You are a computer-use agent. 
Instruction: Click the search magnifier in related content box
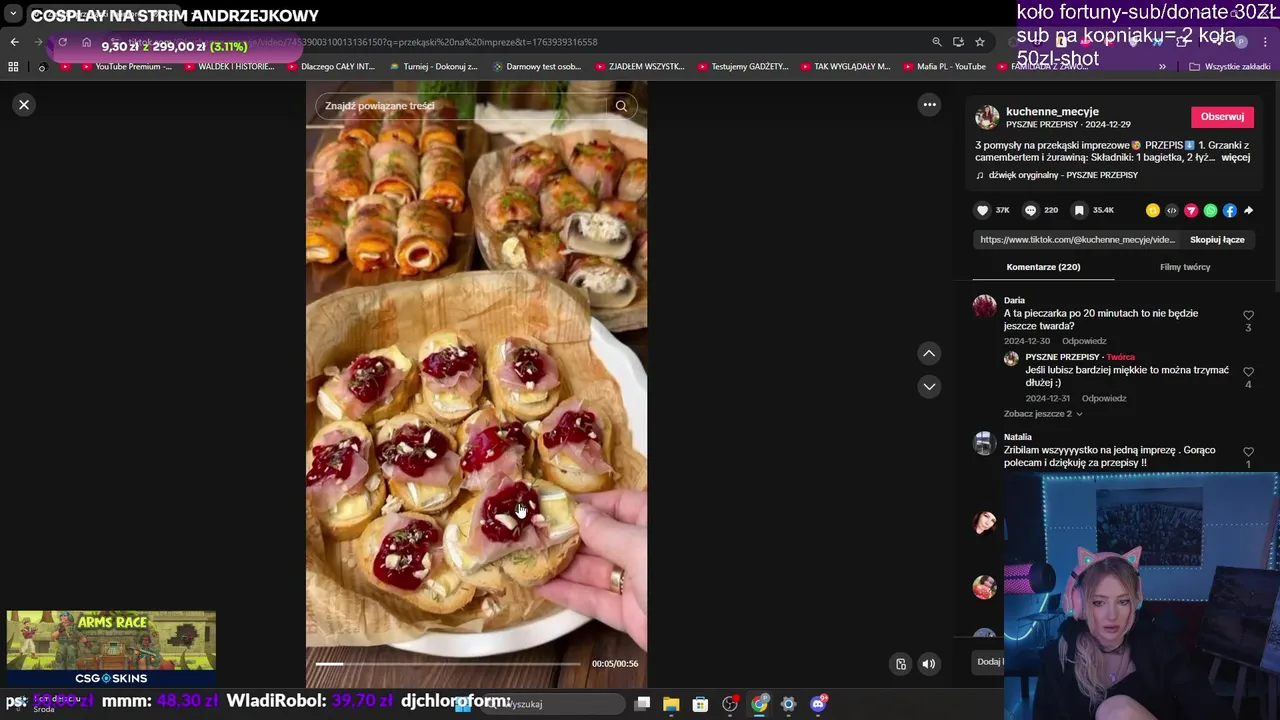(x=621, y=106)
